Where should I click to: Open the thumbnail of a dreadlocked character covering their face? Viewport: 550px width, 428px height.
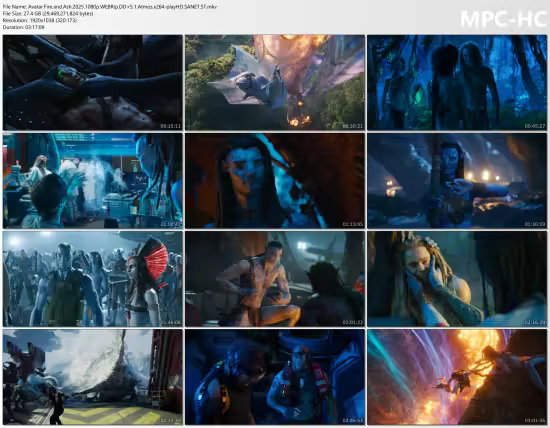(457, 279)
